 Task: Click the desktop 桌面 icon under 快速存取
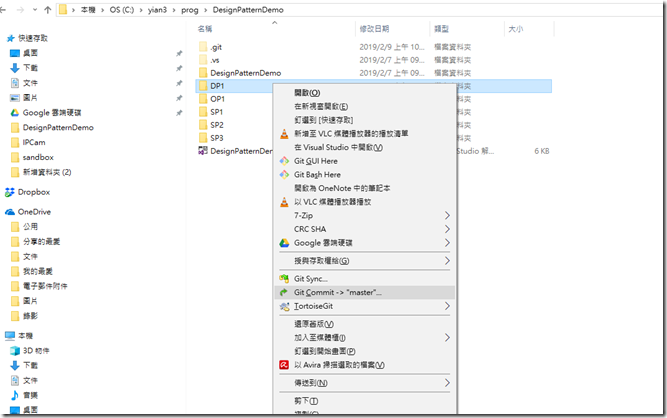click(x=15, y=53)
